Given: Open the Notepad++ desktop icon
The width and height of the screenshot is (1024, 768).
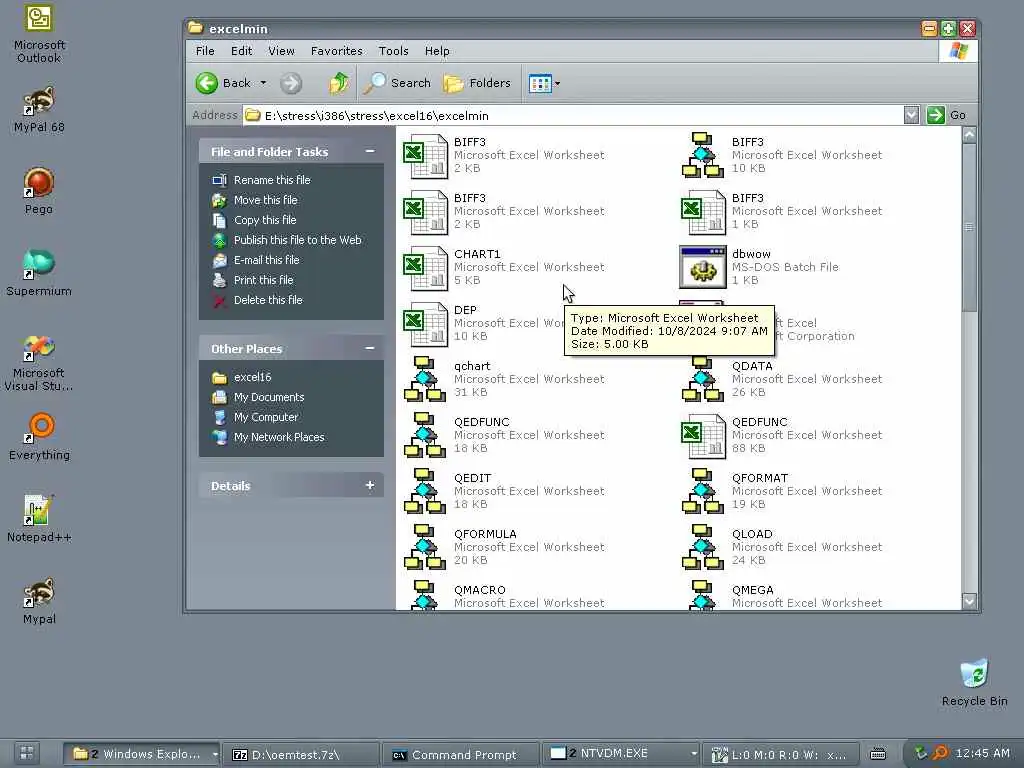Looking at the screenshot, I should tap(39, 519).
